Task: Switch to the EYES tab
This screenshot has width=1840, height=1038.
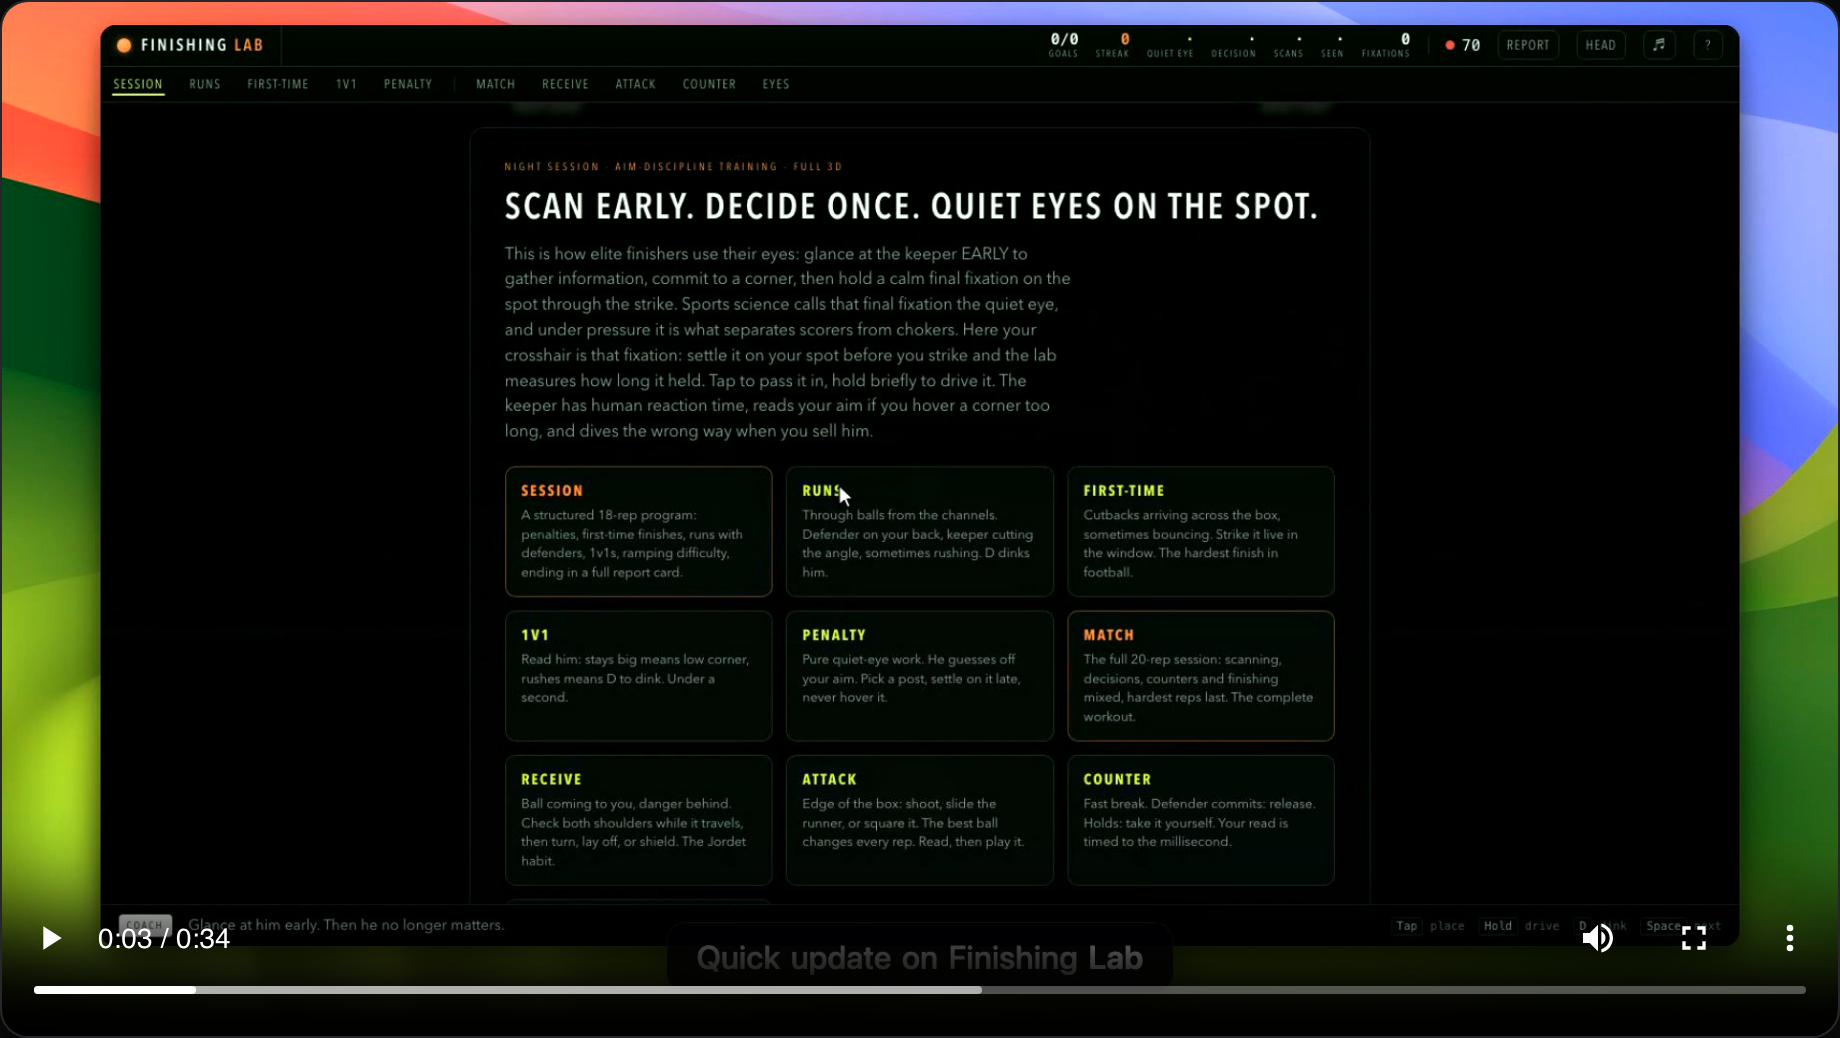Action: tap(776, 84)
